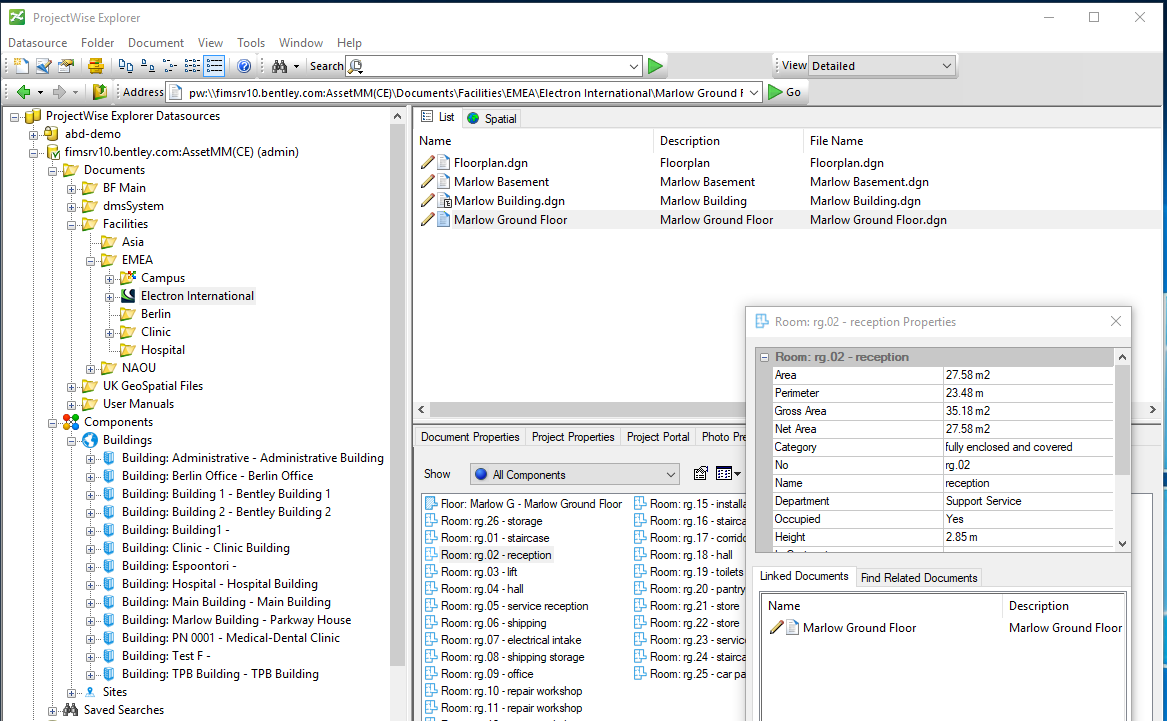
Task: Navigate Back with the green arrow
Action: pos(23,92)
